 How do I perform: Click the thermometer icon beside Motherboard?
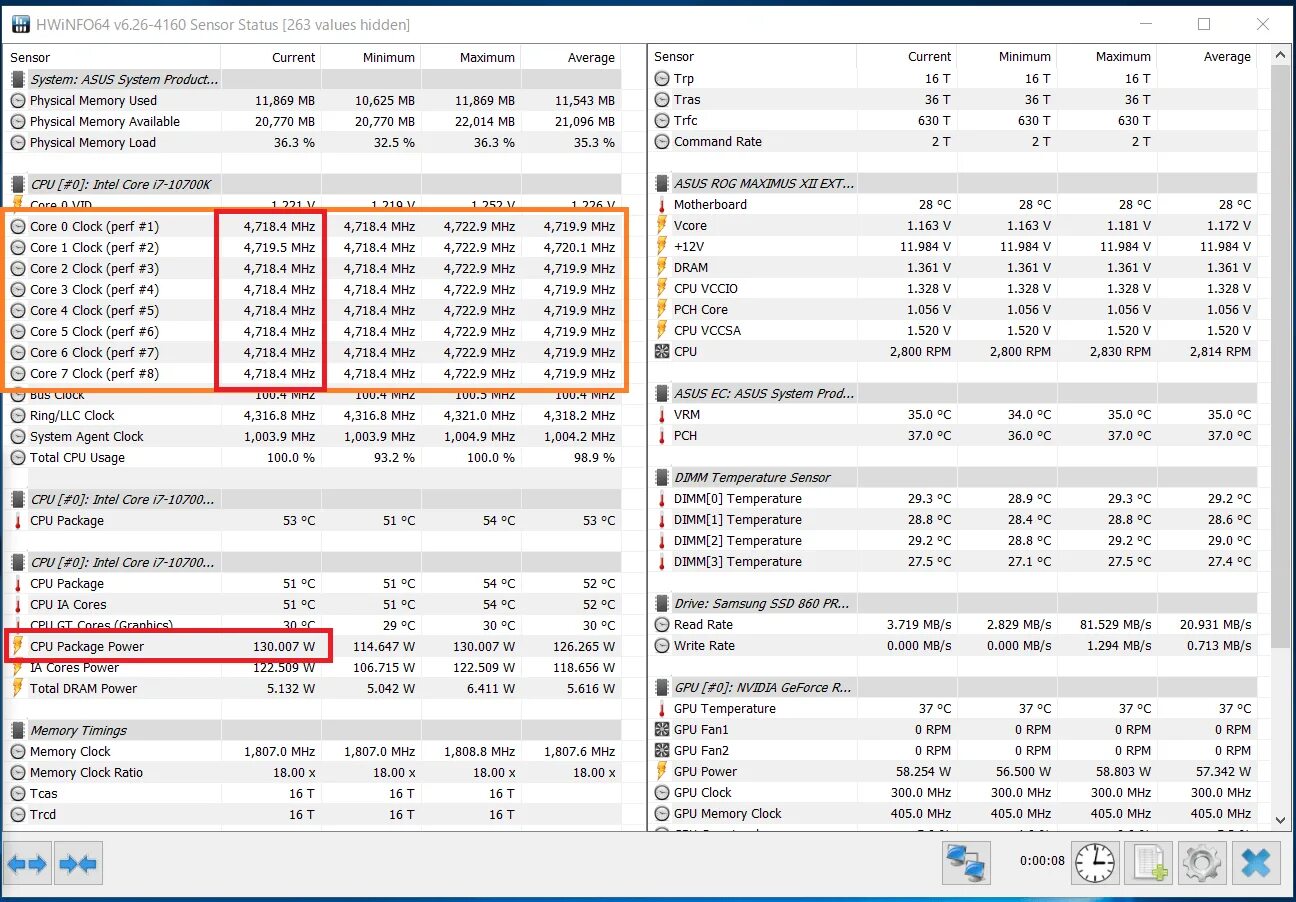pyautogui.click(x=661, y=205)
